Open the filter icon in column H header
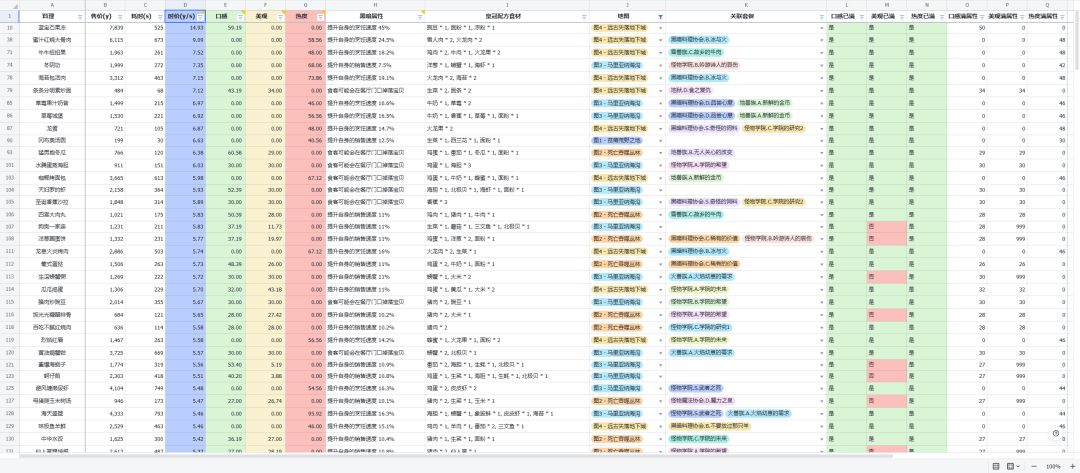 coord(420,16)
